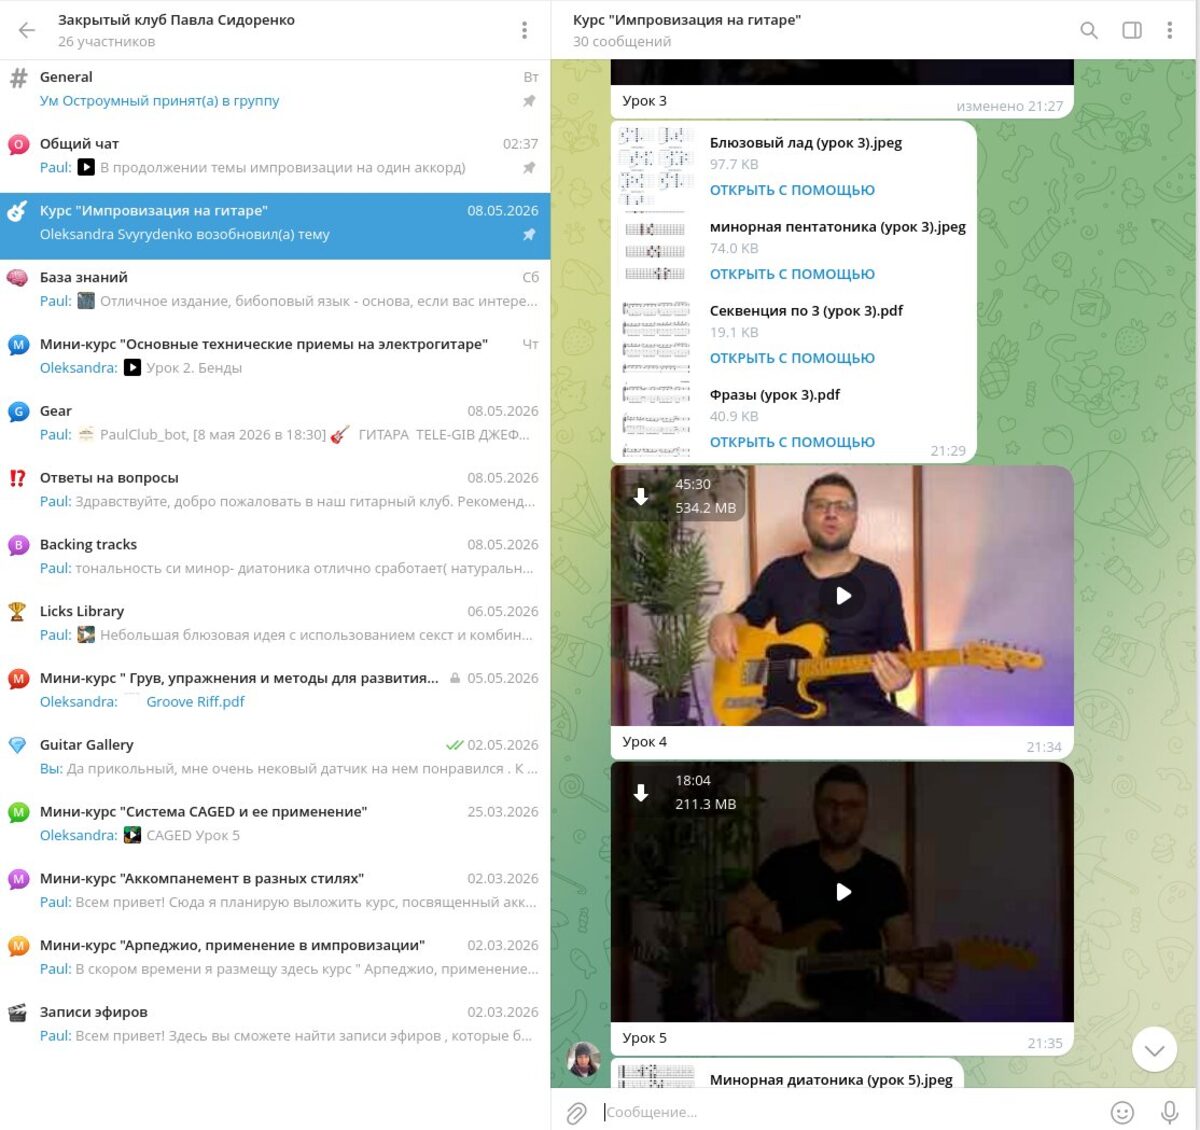Click the gem icon of Guitar Gallery

[18, 745]
